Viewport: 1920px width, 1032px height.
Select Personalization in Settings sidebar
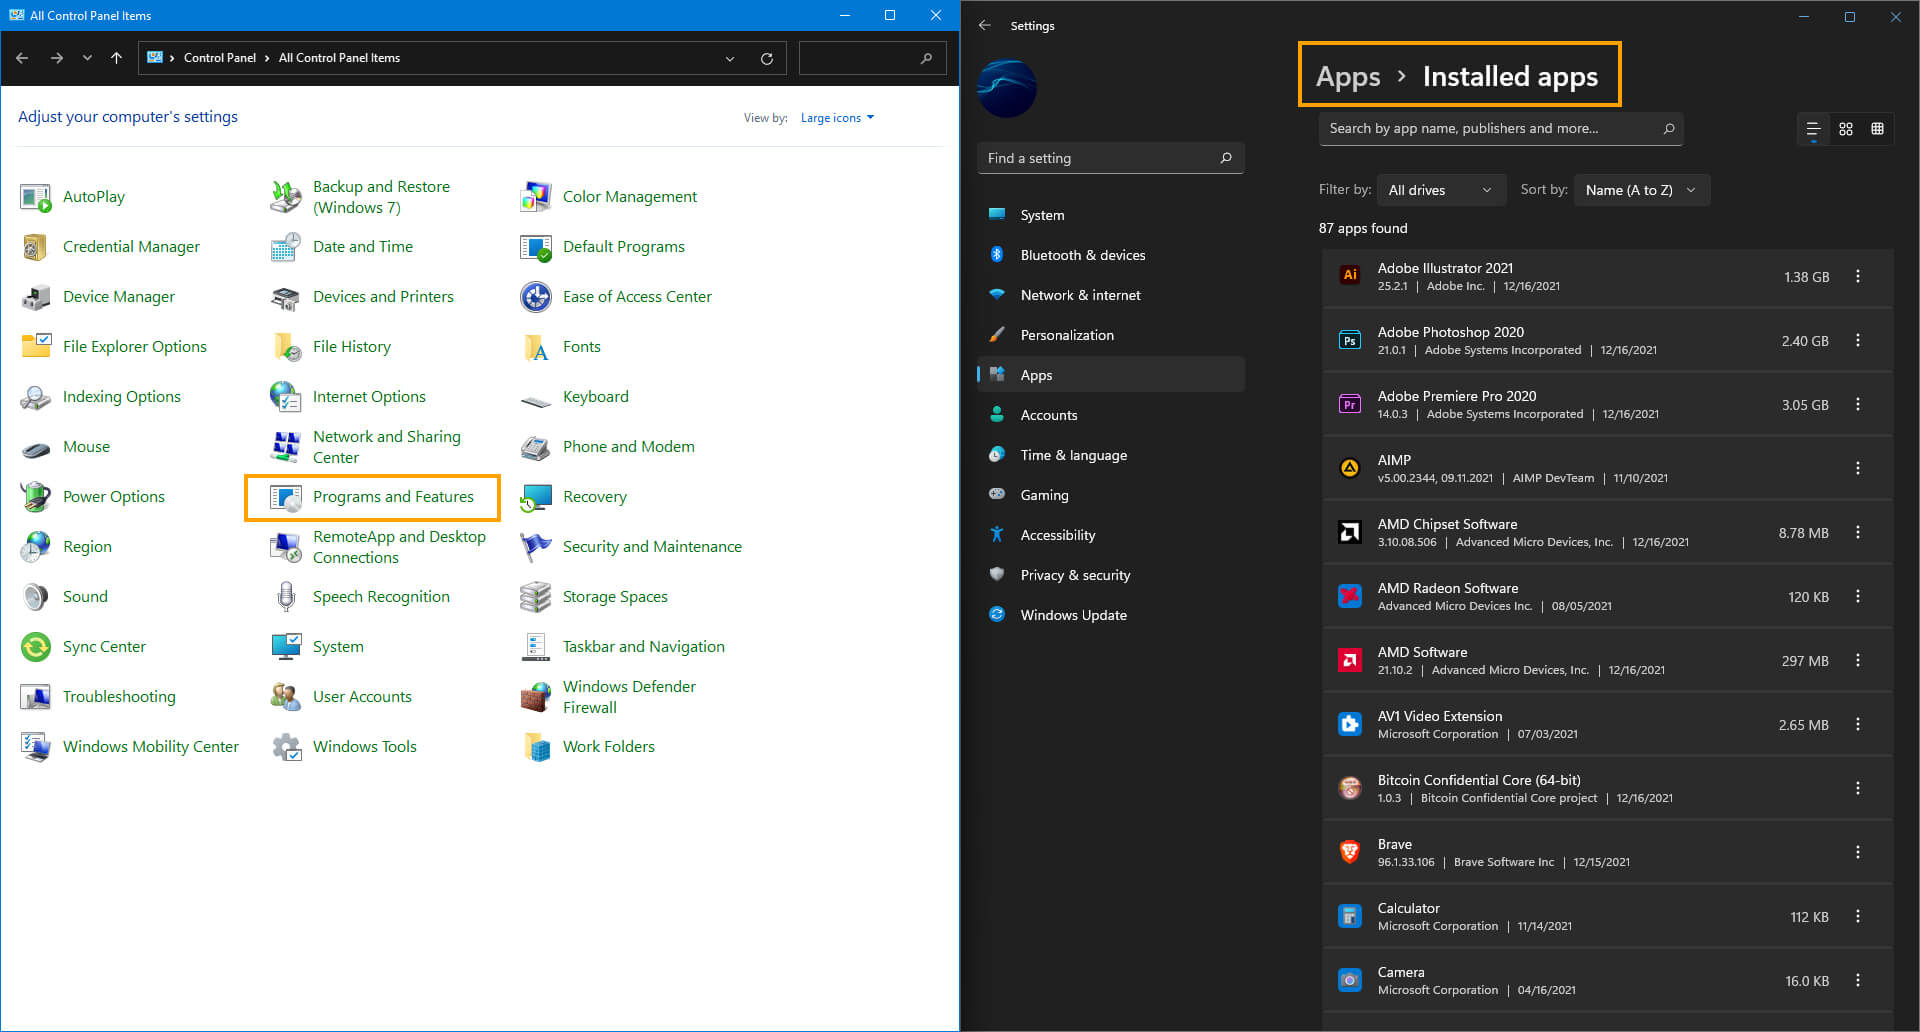tap(1110, 335)
